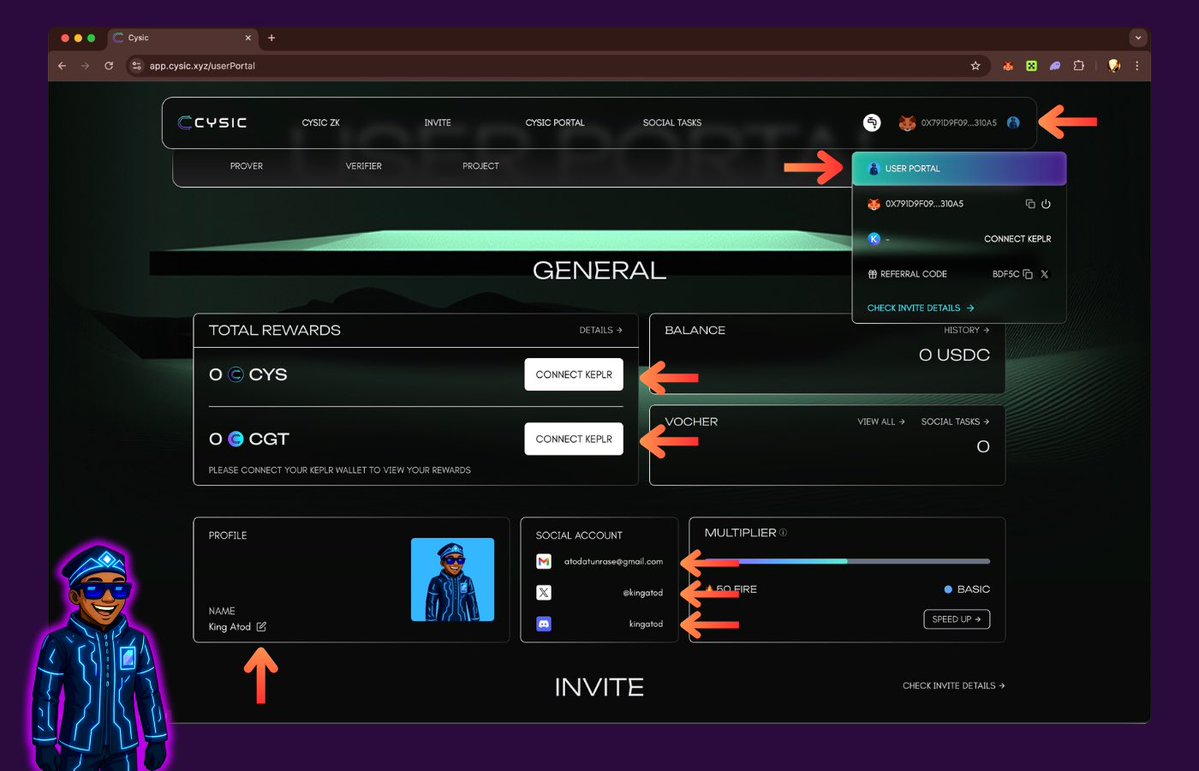Close the Cysic browser tab
This screenshot has width=1199, height=771.
[x=248, y=37]
